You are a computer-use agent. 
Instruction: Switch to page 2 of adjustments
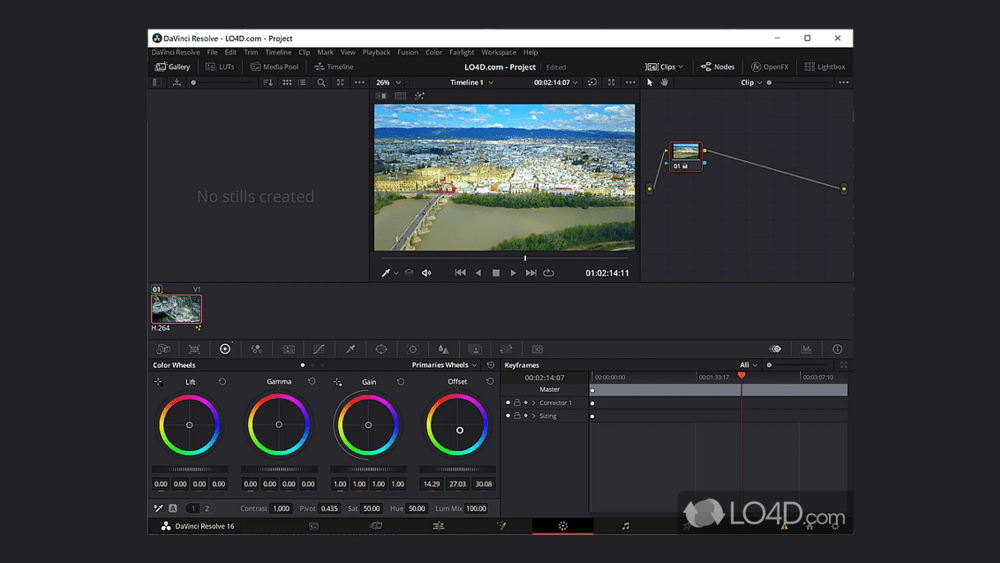tap(207, 508)
